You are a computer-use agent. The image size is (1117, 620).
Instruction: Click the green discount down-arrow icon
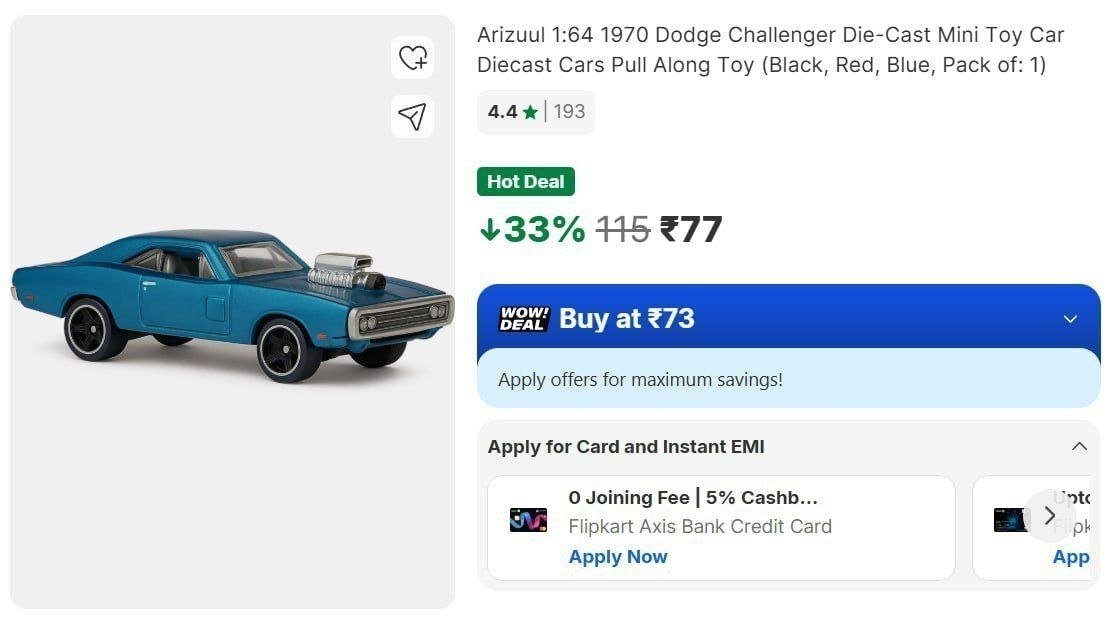[x=489, y=230]
